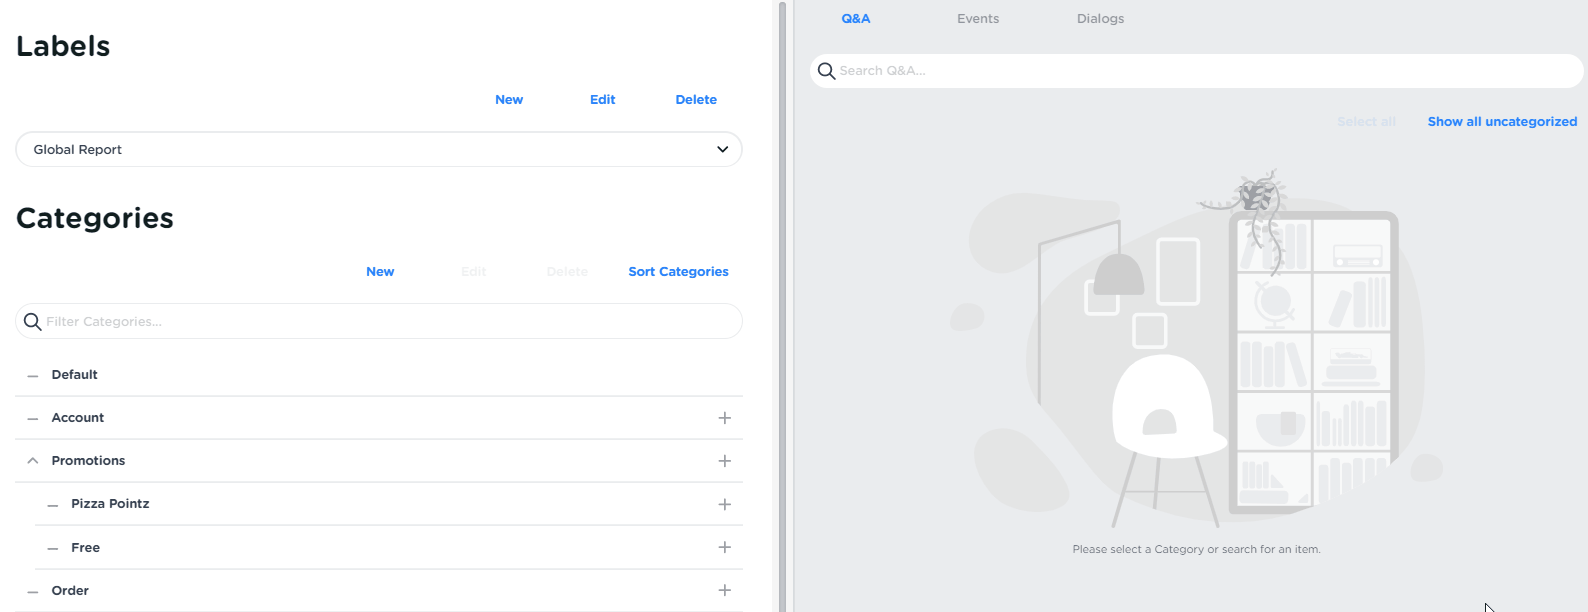Click Delete under Labels
This screenshot has height=612, width=1588.
696,100
